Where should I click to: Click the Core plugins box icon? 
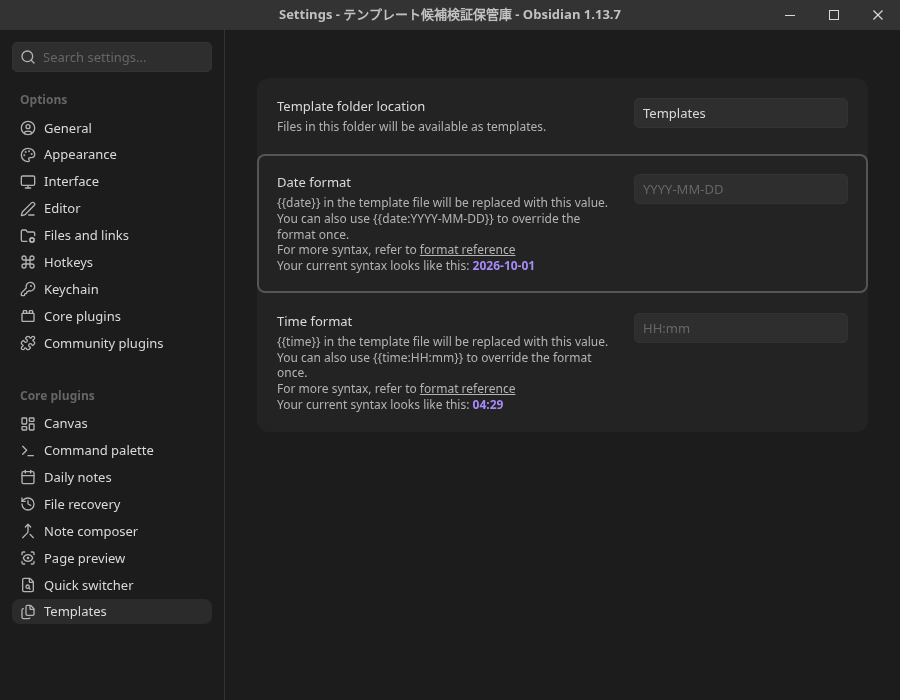(28, 317)
